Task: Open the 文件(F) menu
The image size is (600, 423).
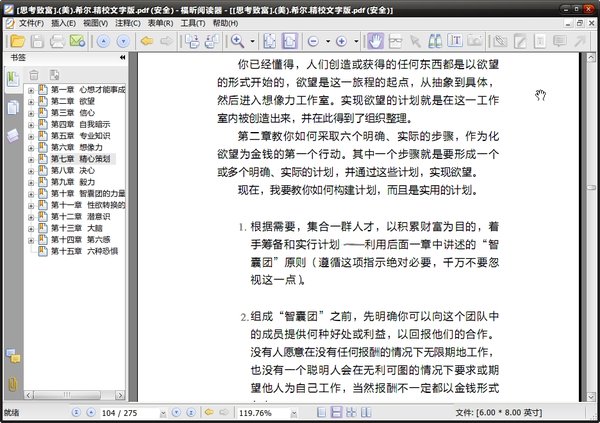Action: 31,23
